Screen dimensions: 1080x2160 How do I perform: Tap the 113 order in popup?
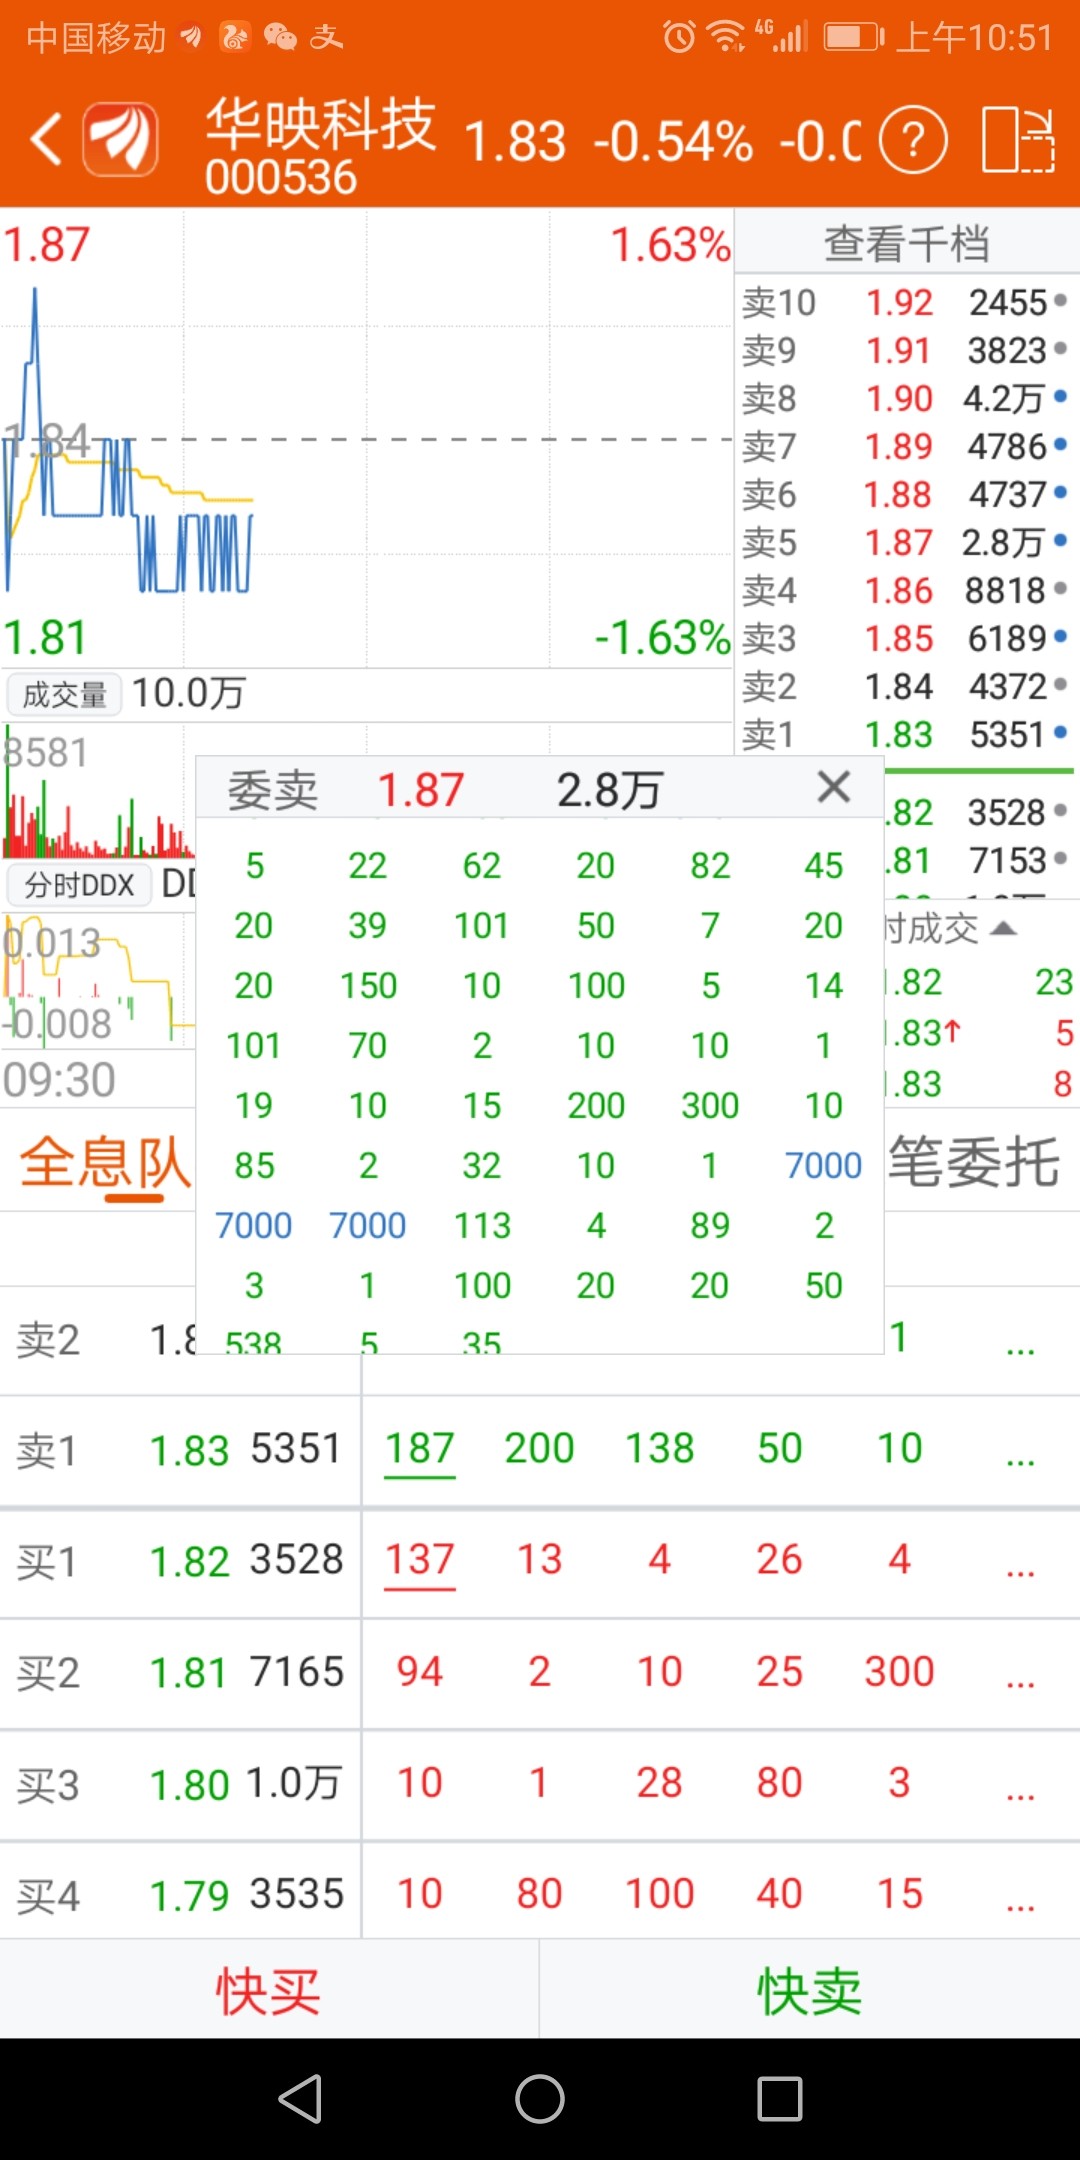pyautogui.click(x=482, y=1226)
